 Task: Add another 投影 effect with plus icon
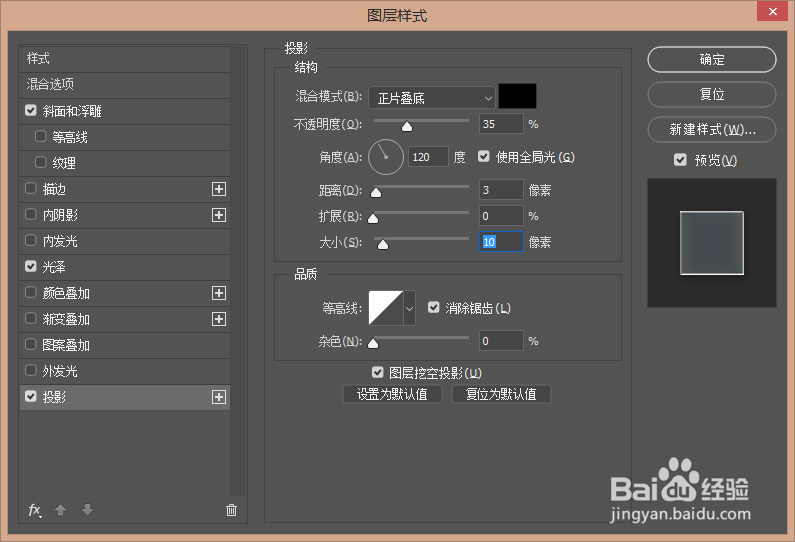coord(219,397)
